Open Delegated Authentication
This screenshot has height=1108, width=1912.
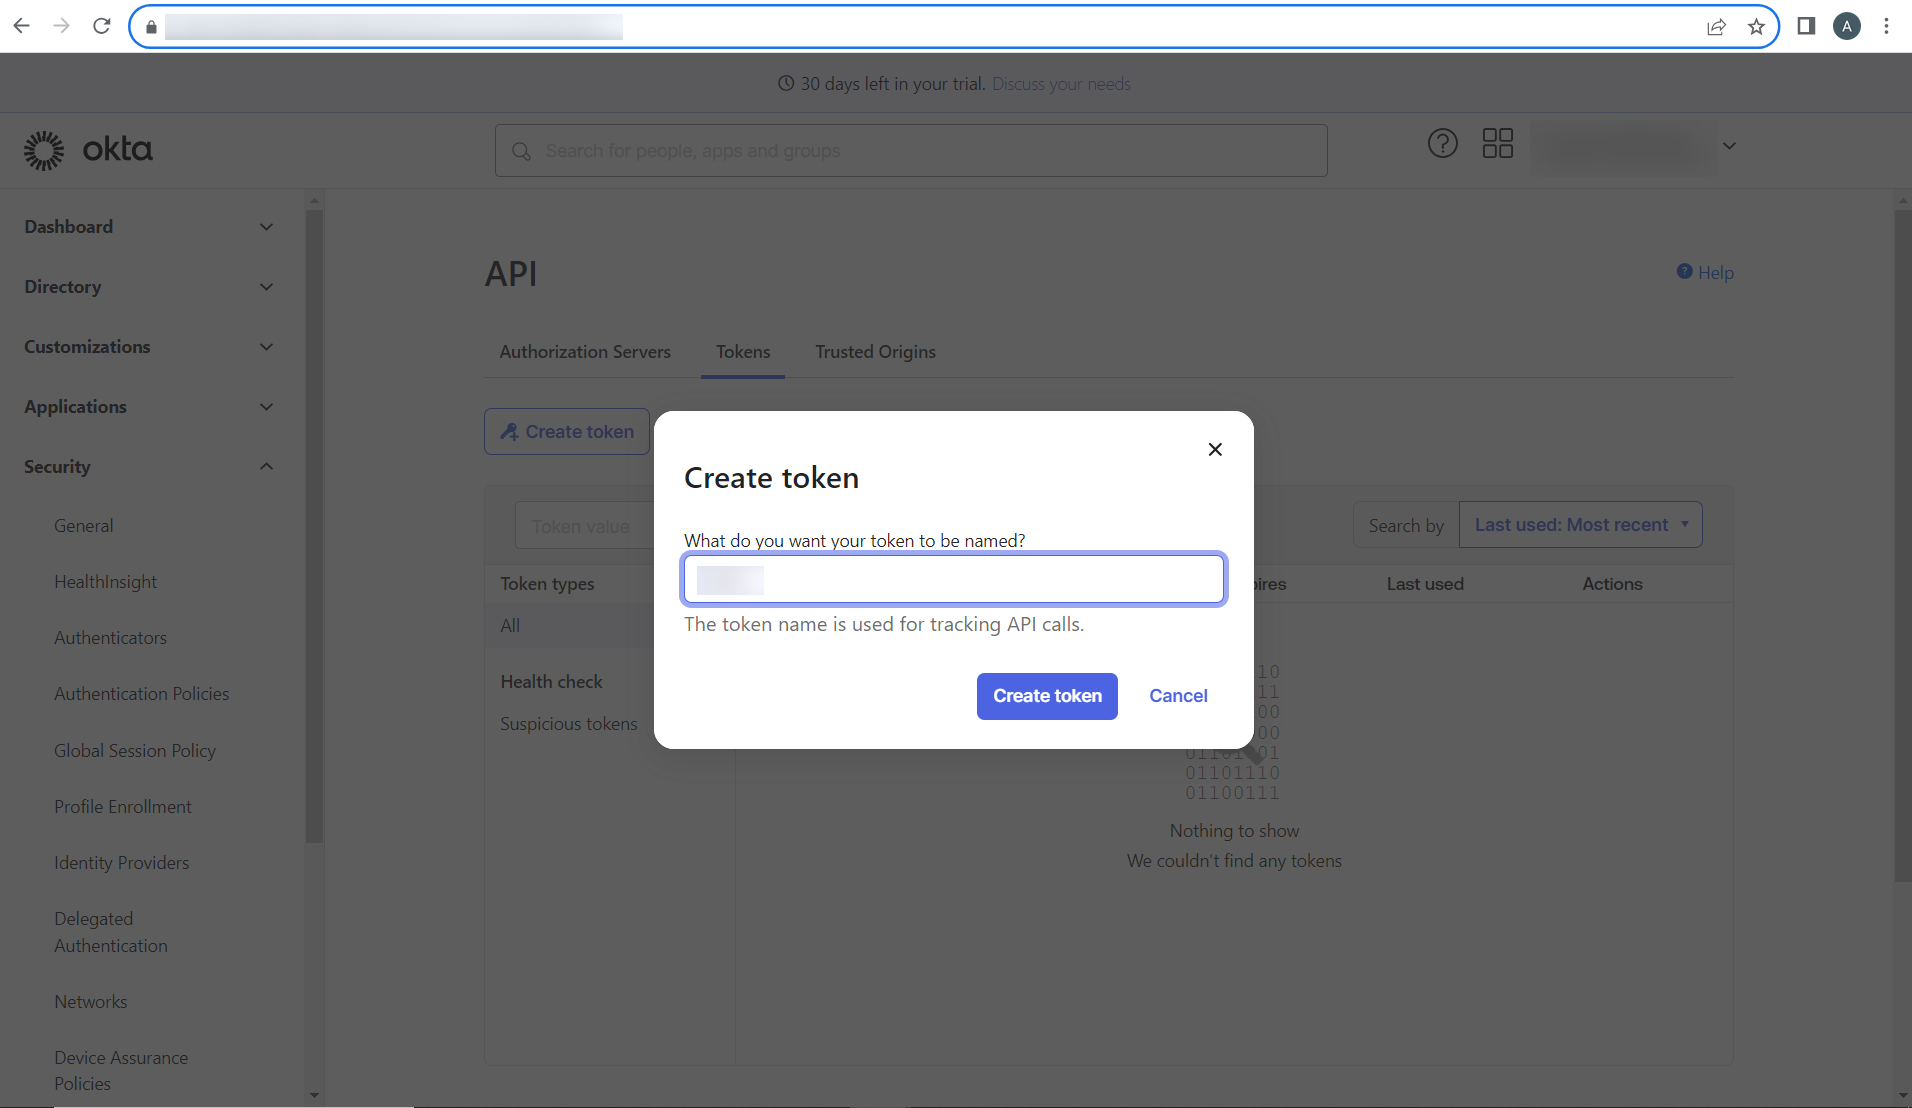point(111,932)
